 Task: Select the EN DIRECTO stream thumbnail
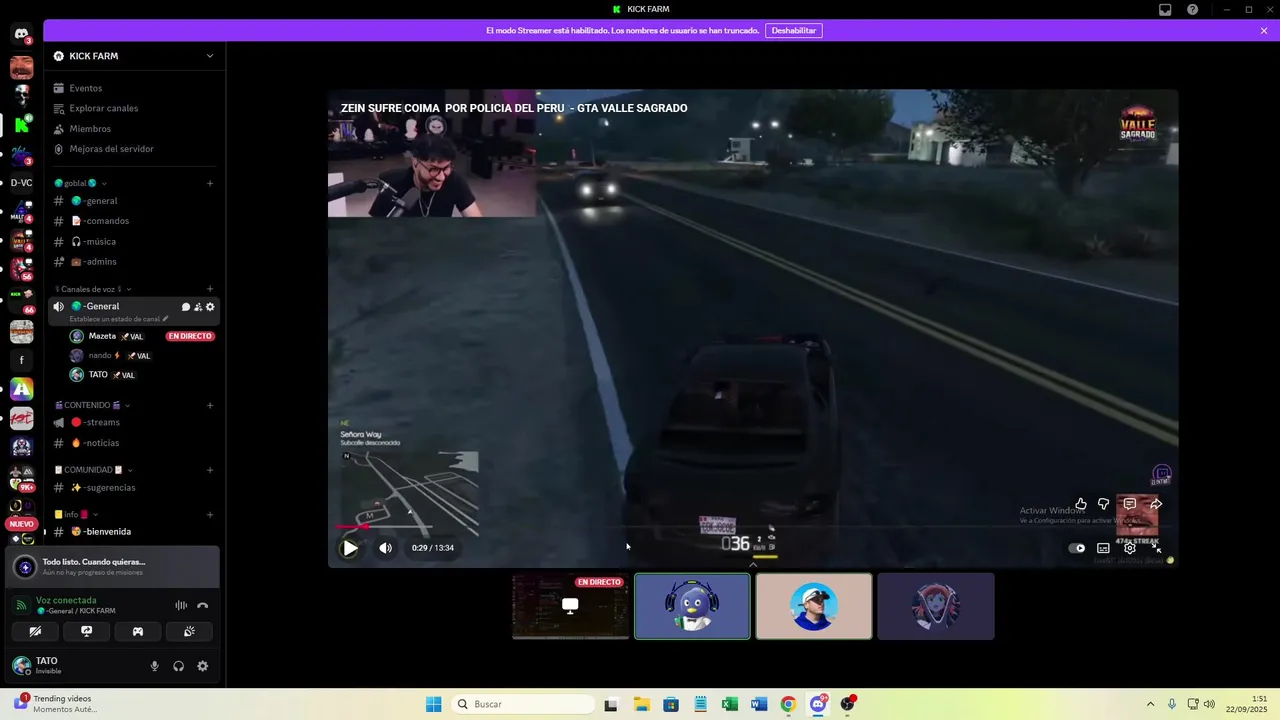pyautogui.click(x=570, y=606)
